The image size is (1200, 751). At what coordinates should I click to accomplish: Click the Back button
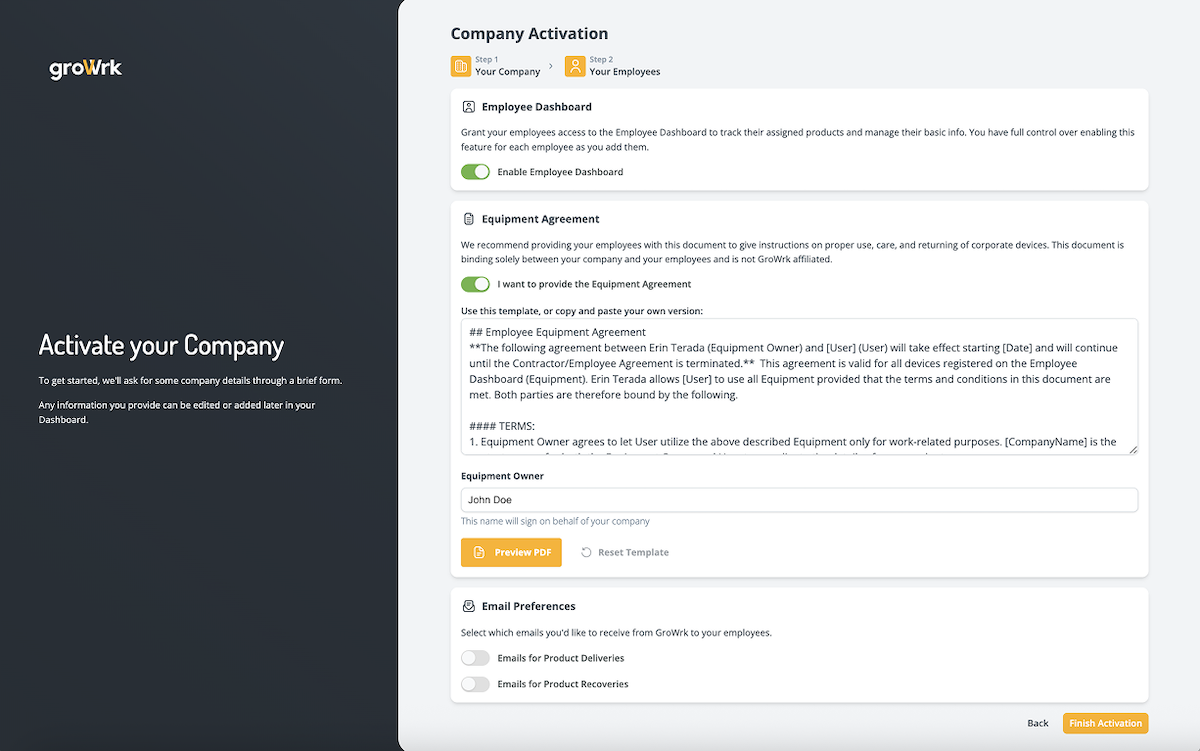[x=1037, y=723]
